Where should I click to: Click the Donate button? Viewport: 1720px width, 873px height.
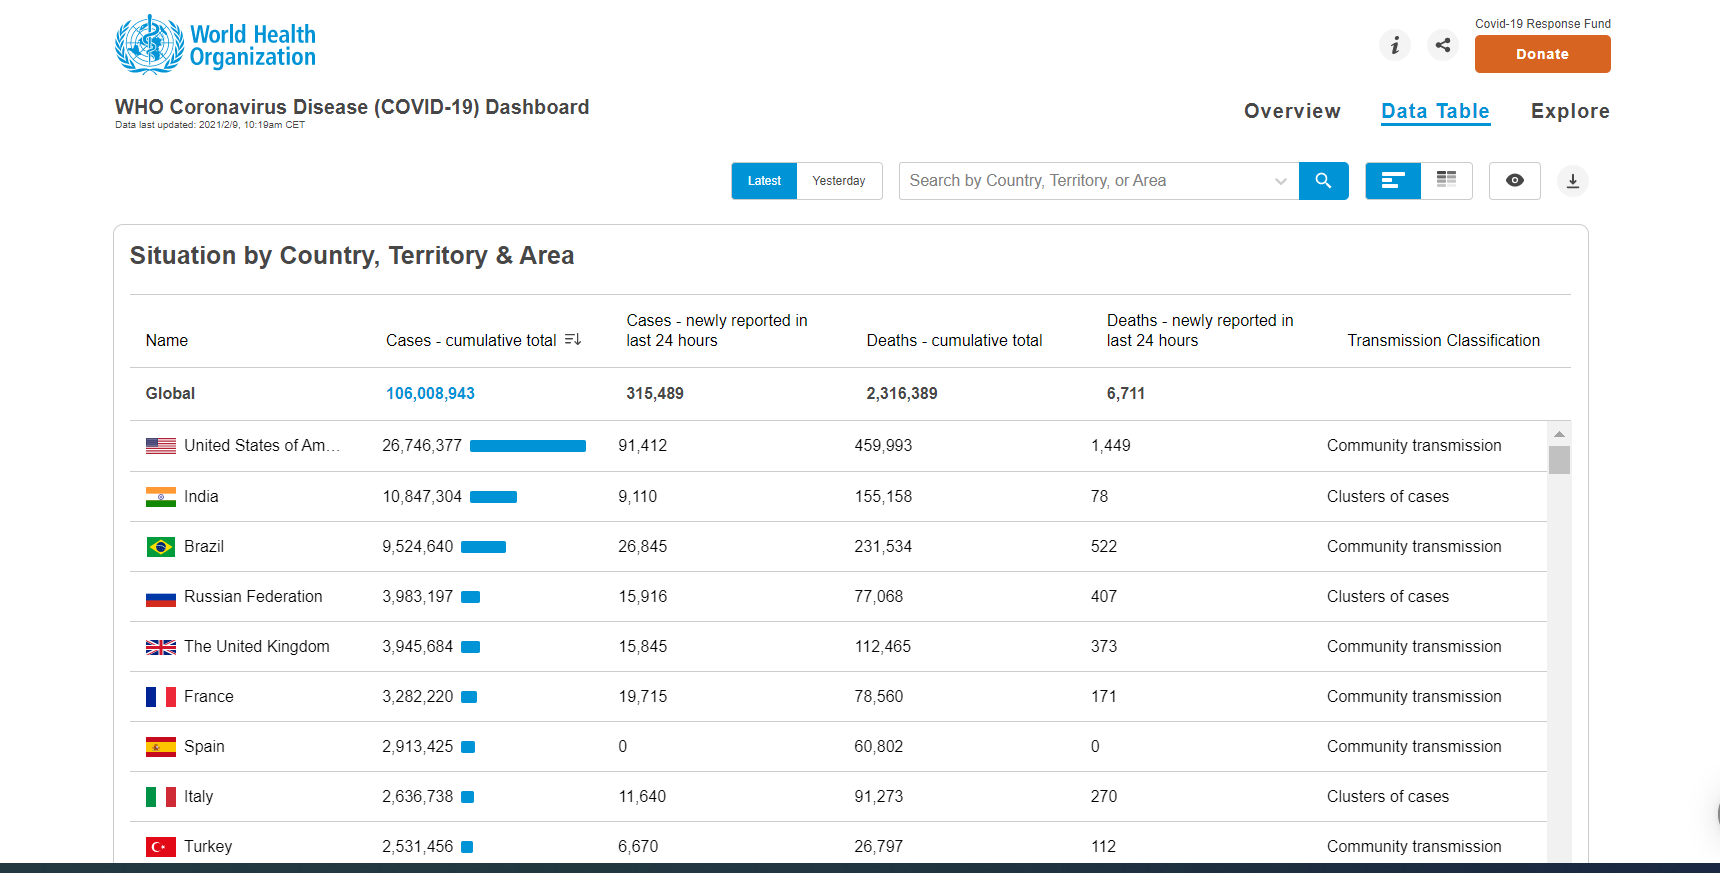pyautogui.click(x=1542, y=54)
